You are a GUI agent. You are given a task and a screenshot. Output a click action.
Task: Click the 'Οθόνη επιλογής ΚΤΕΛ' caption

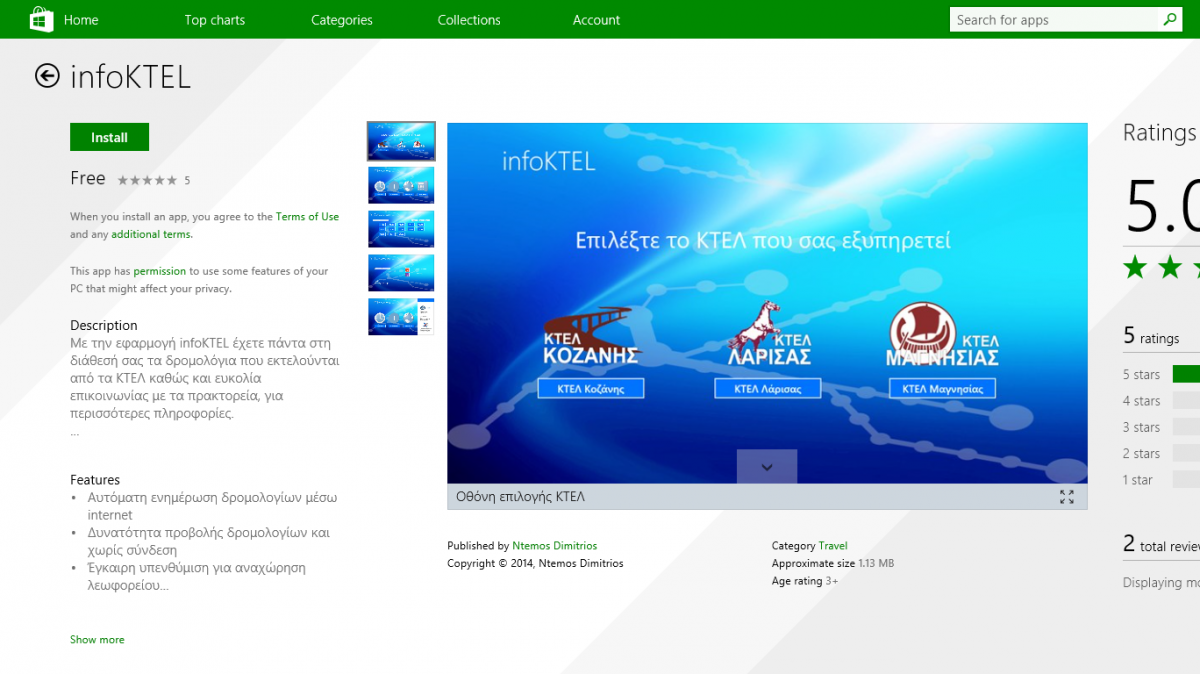coord(520,497)
